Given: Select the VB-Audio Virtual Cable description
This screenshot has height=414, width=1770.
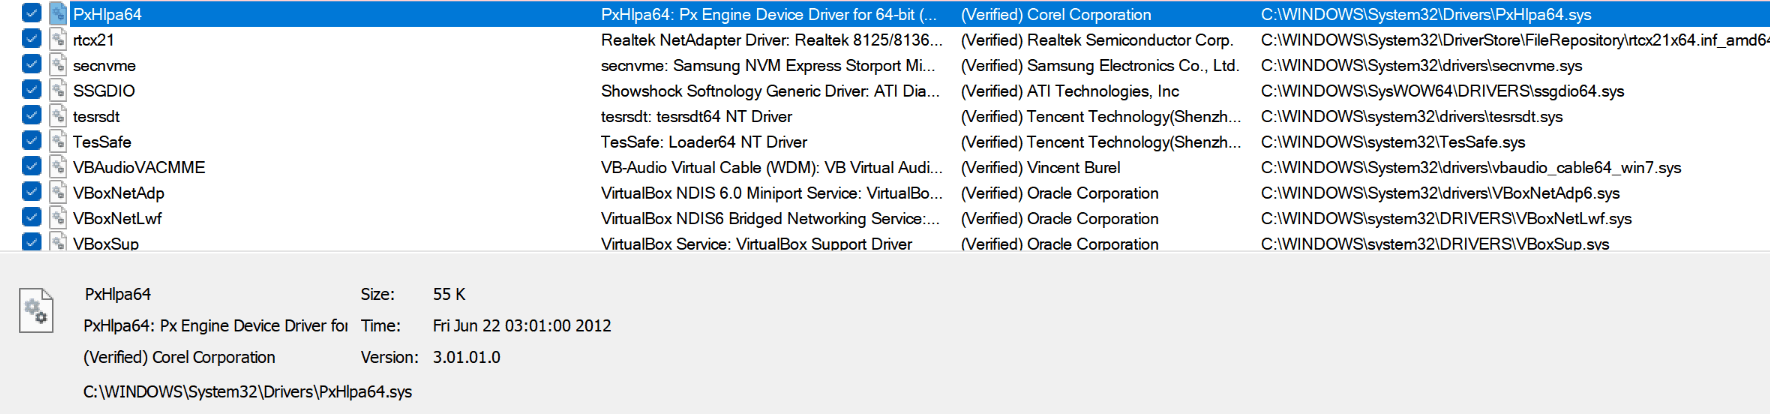Looking at the screenshot, I should point(772,167).
